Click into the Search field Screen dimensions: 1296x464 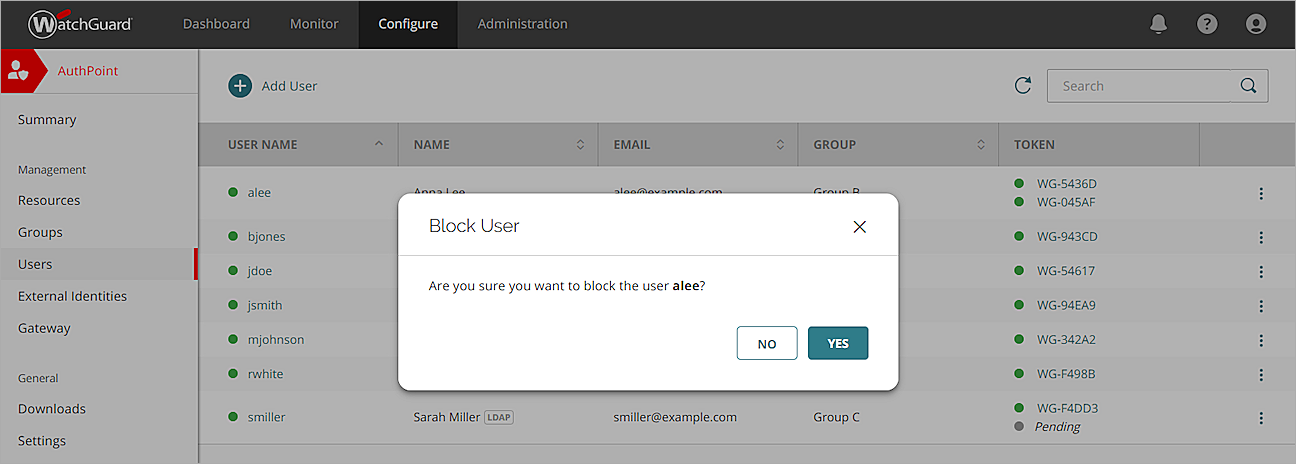tap(1137, 86)
